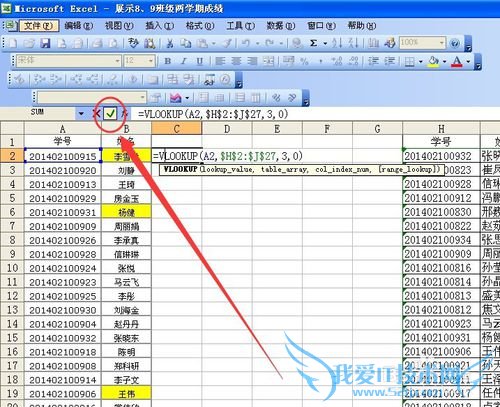Click Merge and Center icon
This screenshot has width=500, height=407.
point(268,61)
